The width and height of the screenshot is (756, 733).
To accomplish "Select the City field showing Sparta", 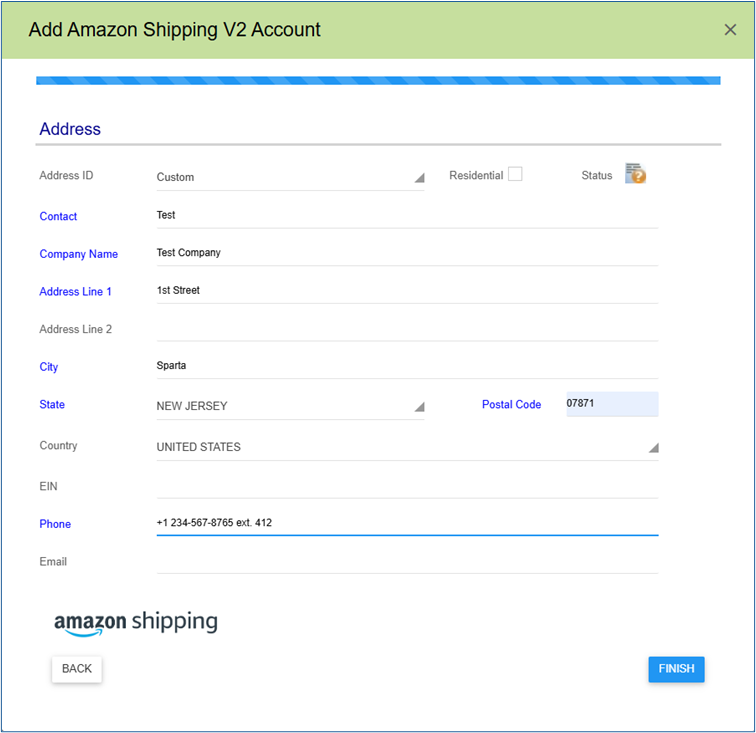I will [x=407, y=366].
